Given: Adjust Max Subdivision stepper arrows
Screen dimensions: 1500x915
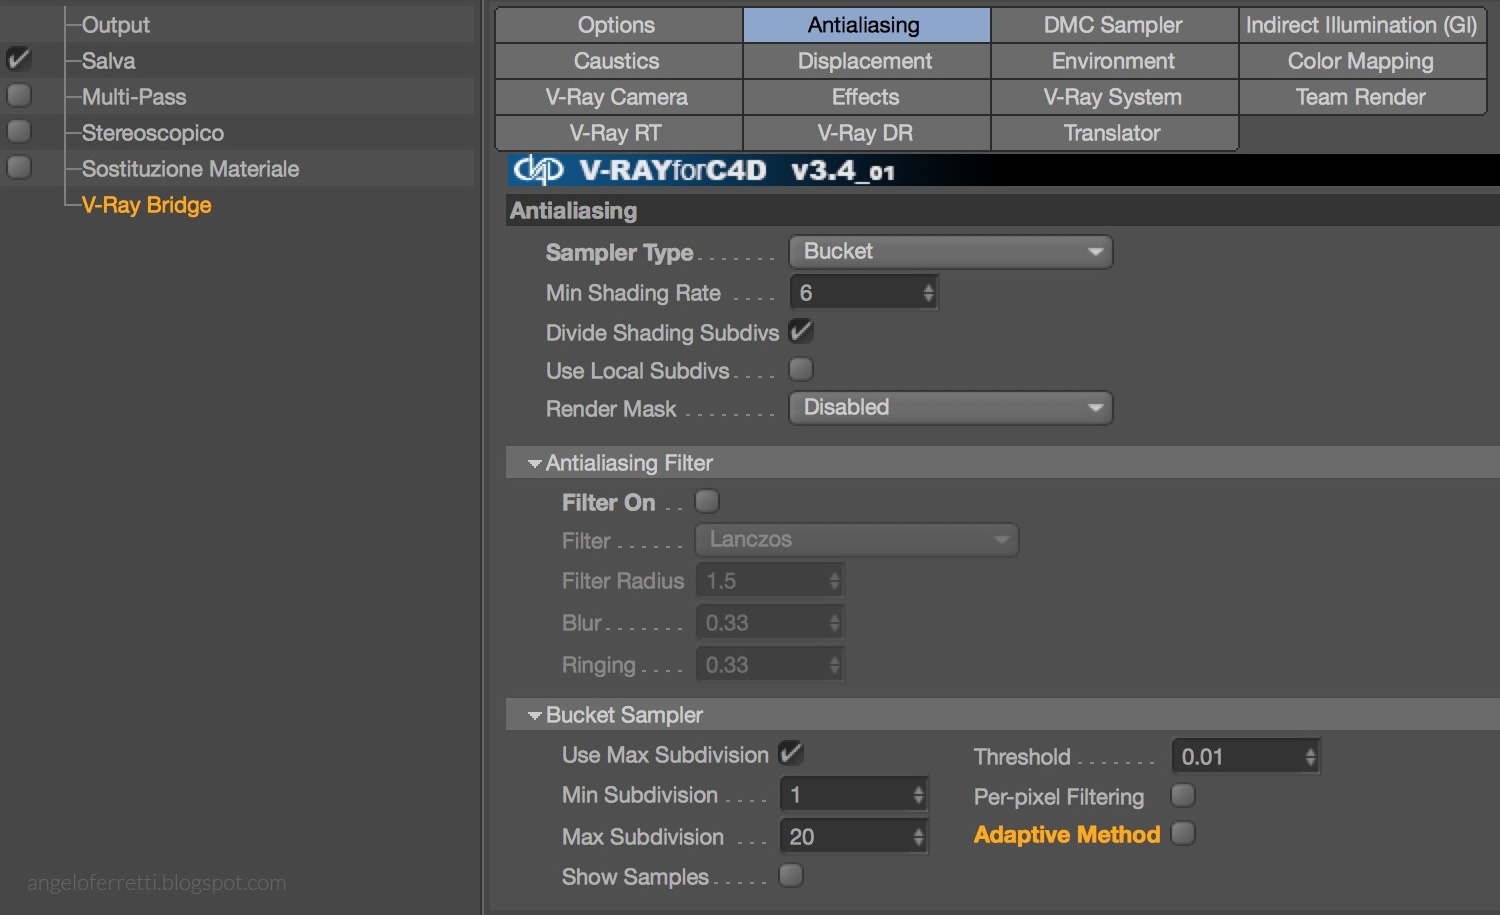Looking at the screenshot, I should click(919, 837).
